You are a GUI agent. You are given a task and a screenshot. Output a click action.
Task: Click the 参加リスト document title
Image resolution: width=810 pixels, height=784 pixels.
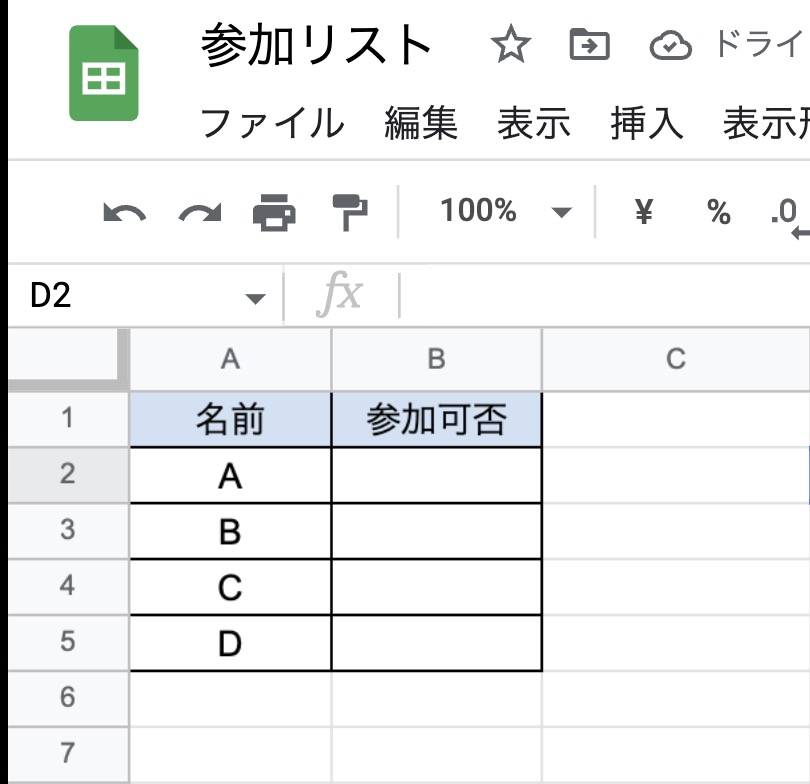point(316,45)
